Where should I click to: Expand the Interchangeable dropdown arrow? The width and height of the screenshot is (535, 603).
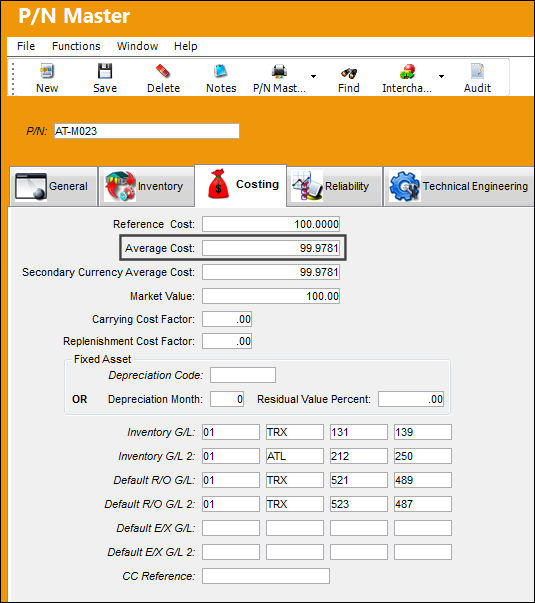point(442,76)
